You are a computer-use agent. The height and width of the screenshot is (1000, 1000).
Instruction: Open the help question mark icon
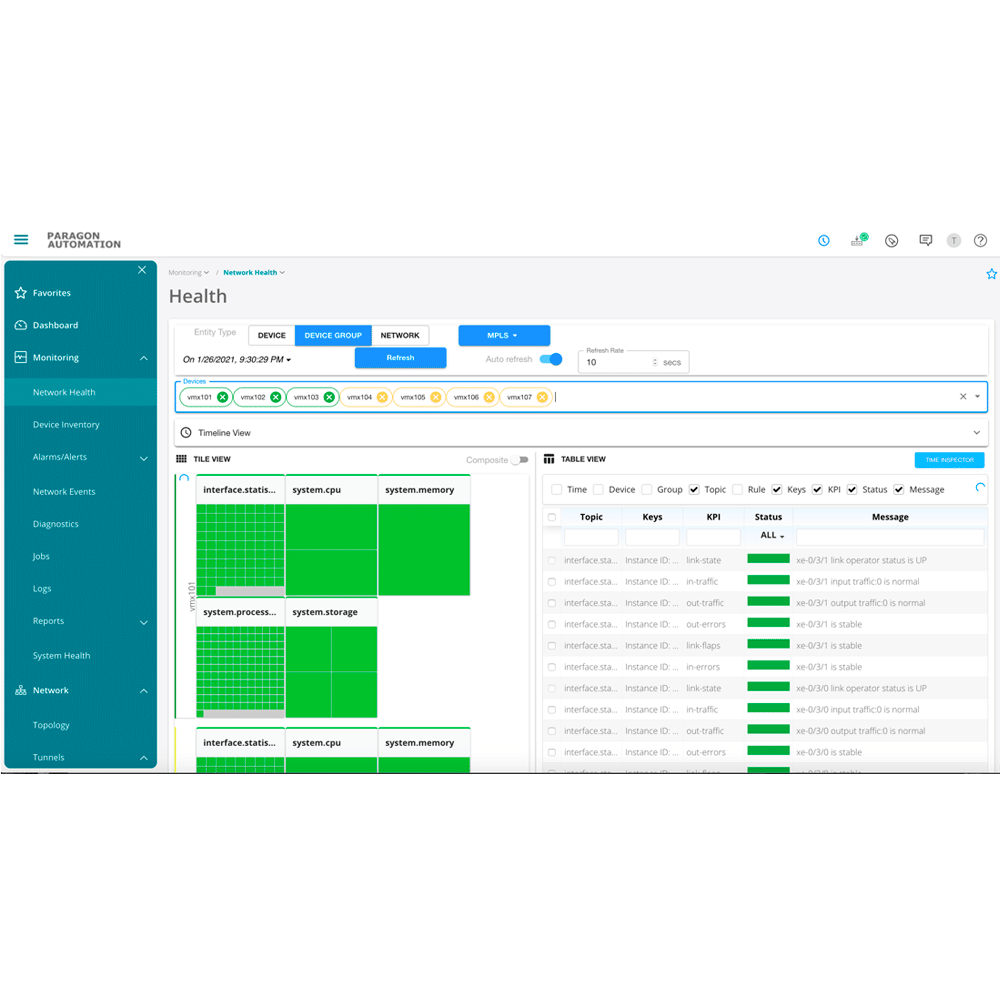point(980,240)
